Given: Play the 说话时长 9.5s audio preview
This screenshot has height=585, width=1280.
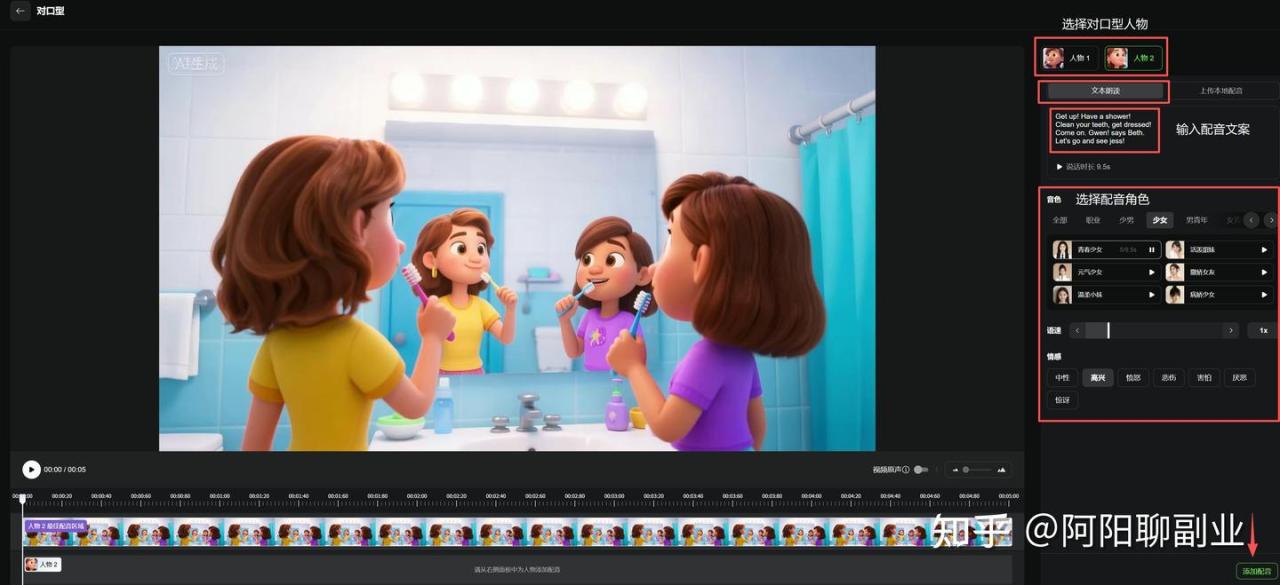Looking at the screenshot, I should [x=1060, y=167].
